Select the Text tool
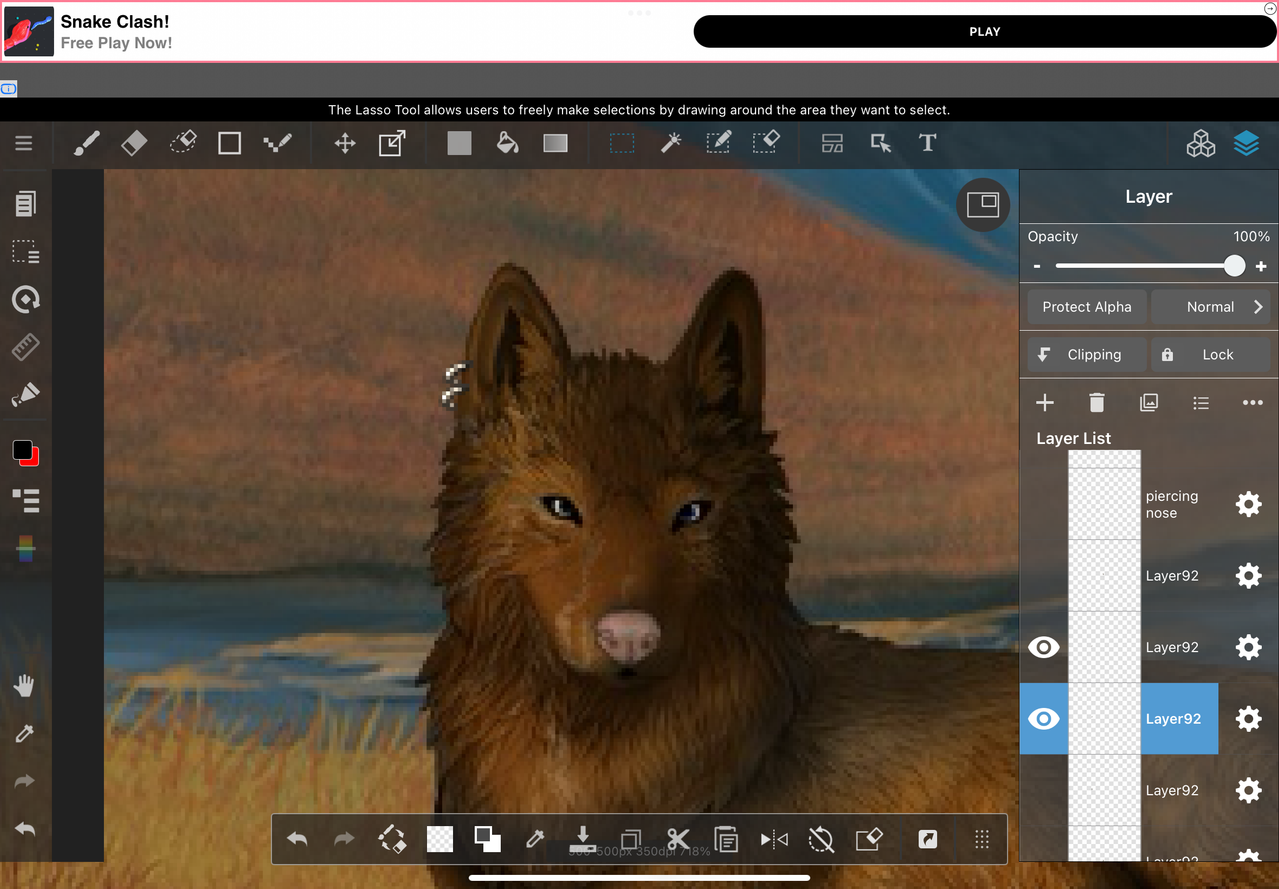1279x889 pixels. pos(927,144)
